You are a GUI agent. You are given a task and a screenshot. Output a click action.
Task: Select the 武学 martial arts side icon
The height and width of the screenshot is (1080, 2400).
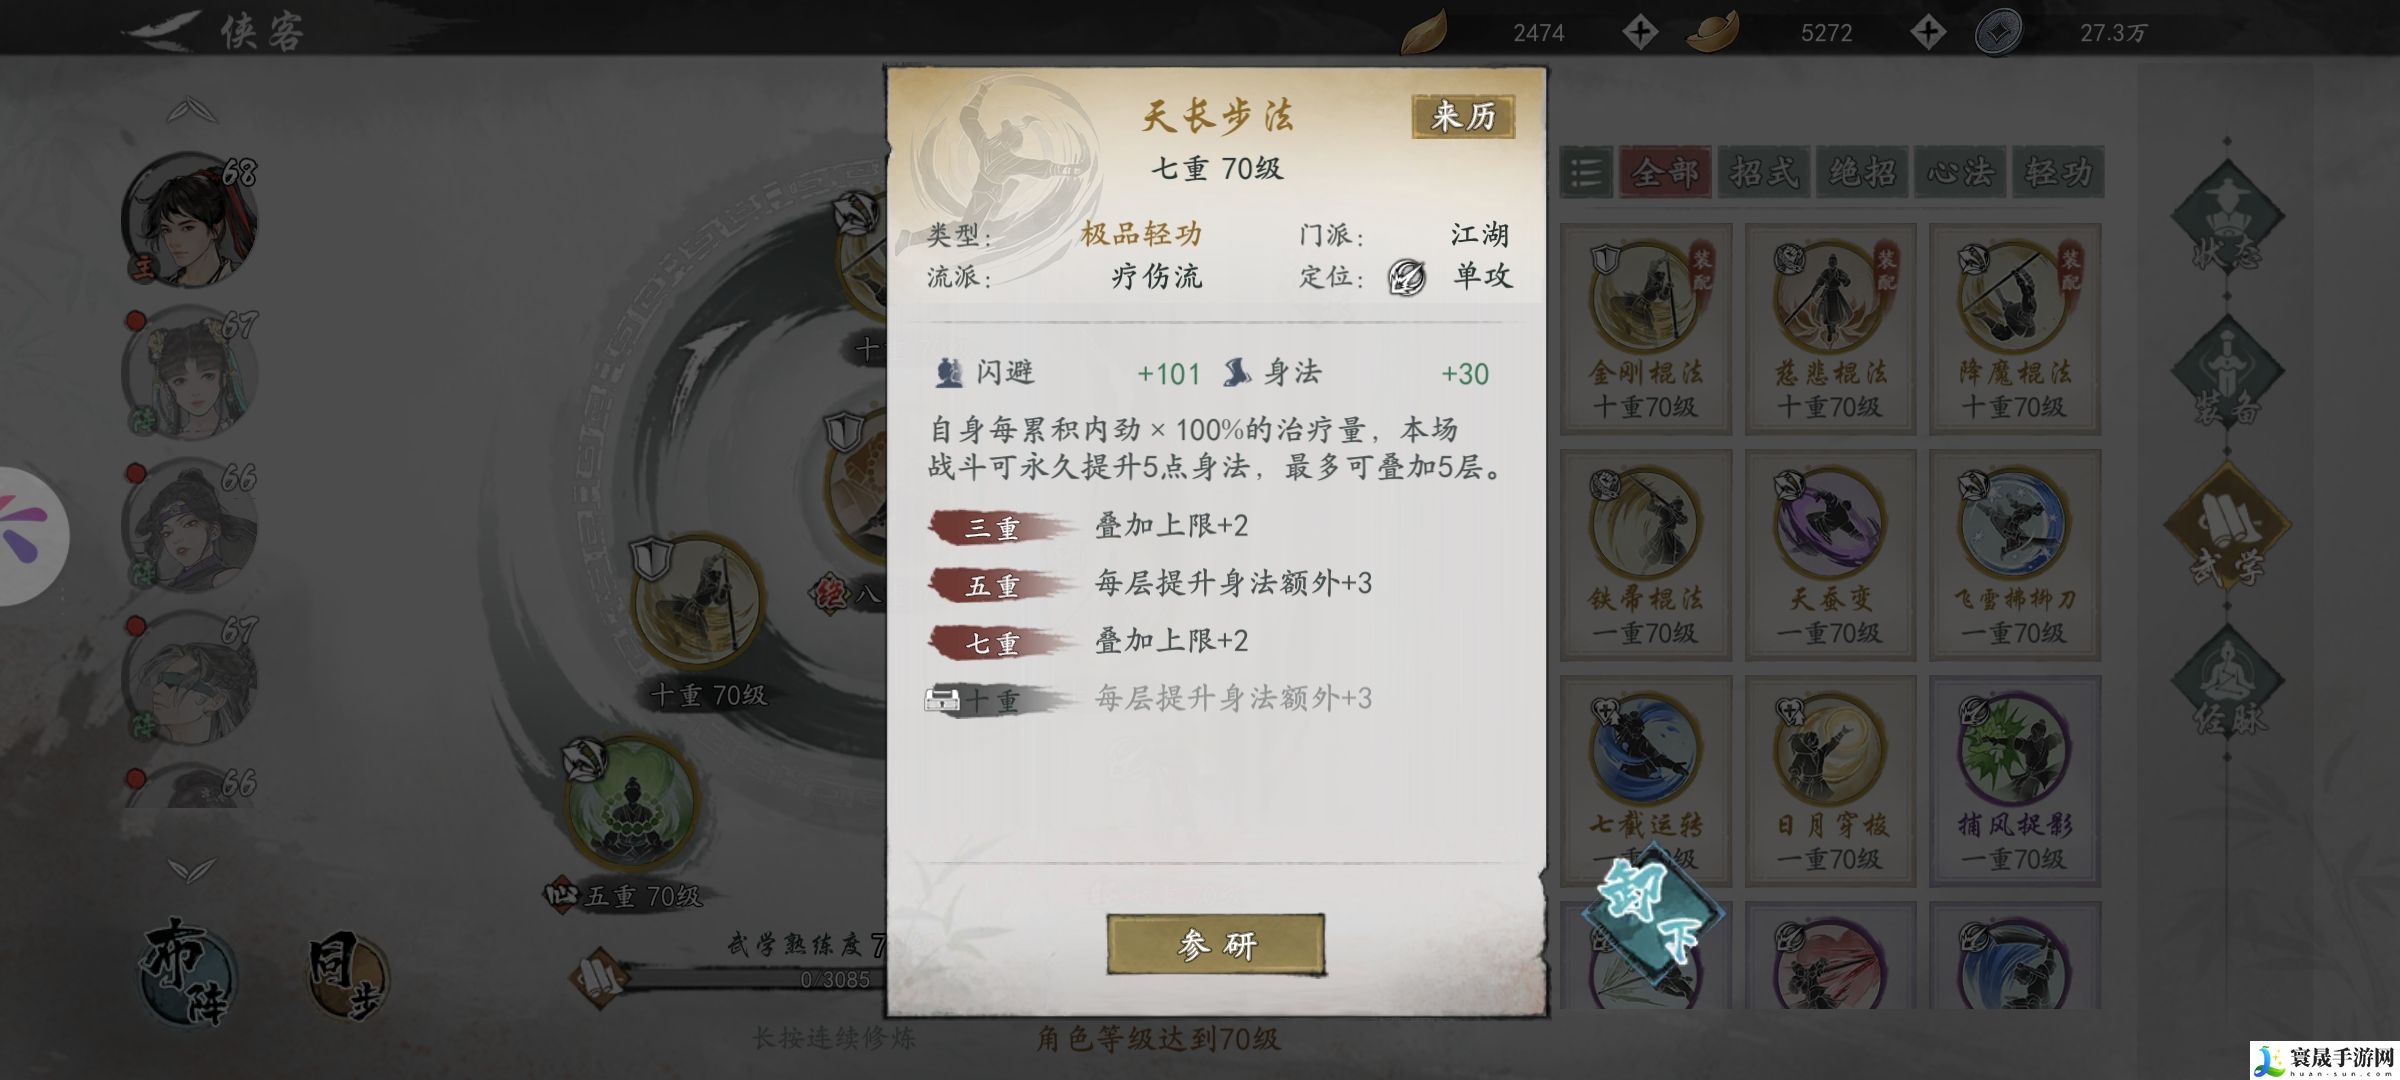[x=2227, y=527]
